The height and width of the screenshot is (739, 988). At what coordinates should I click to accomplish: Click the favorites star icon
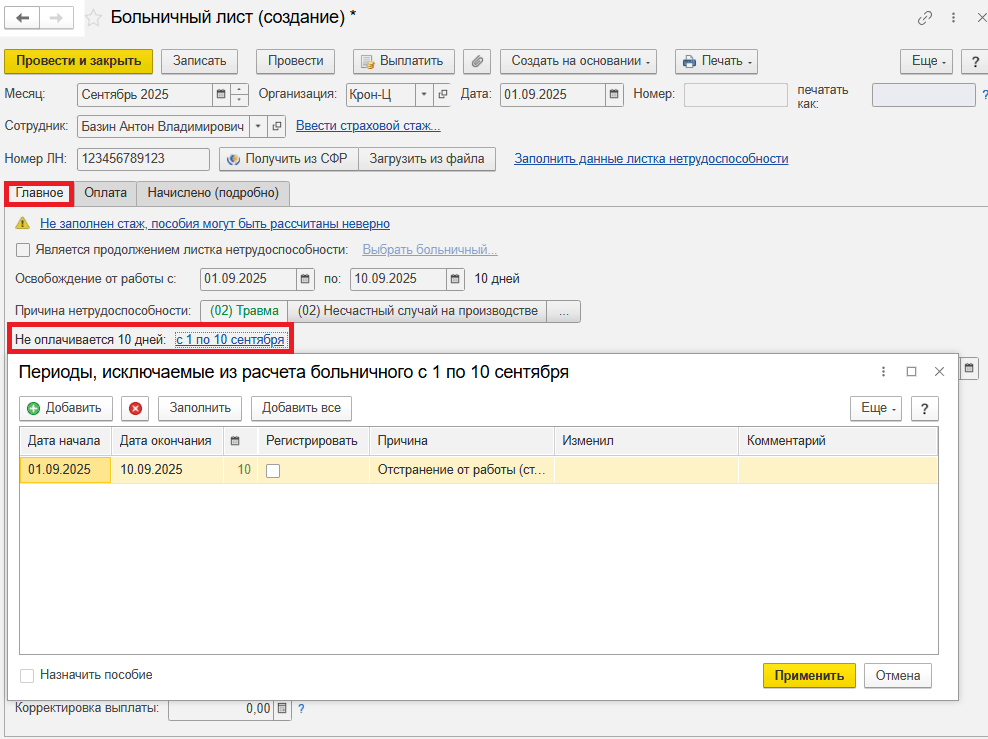point(93,18)
